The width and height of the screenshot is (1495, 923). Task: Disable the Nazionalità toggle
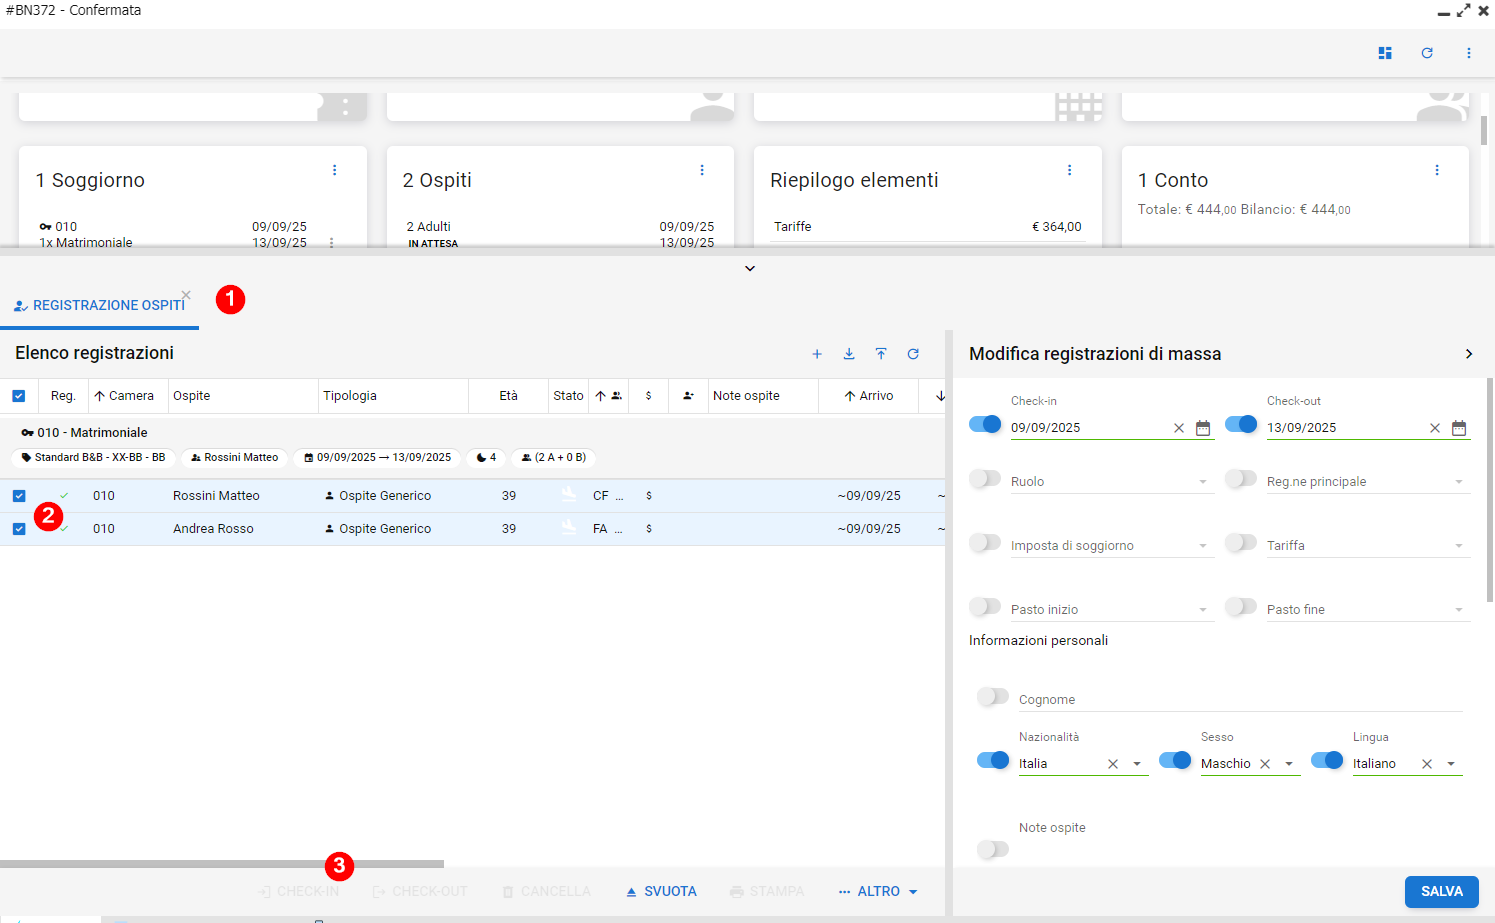(993, 761)
